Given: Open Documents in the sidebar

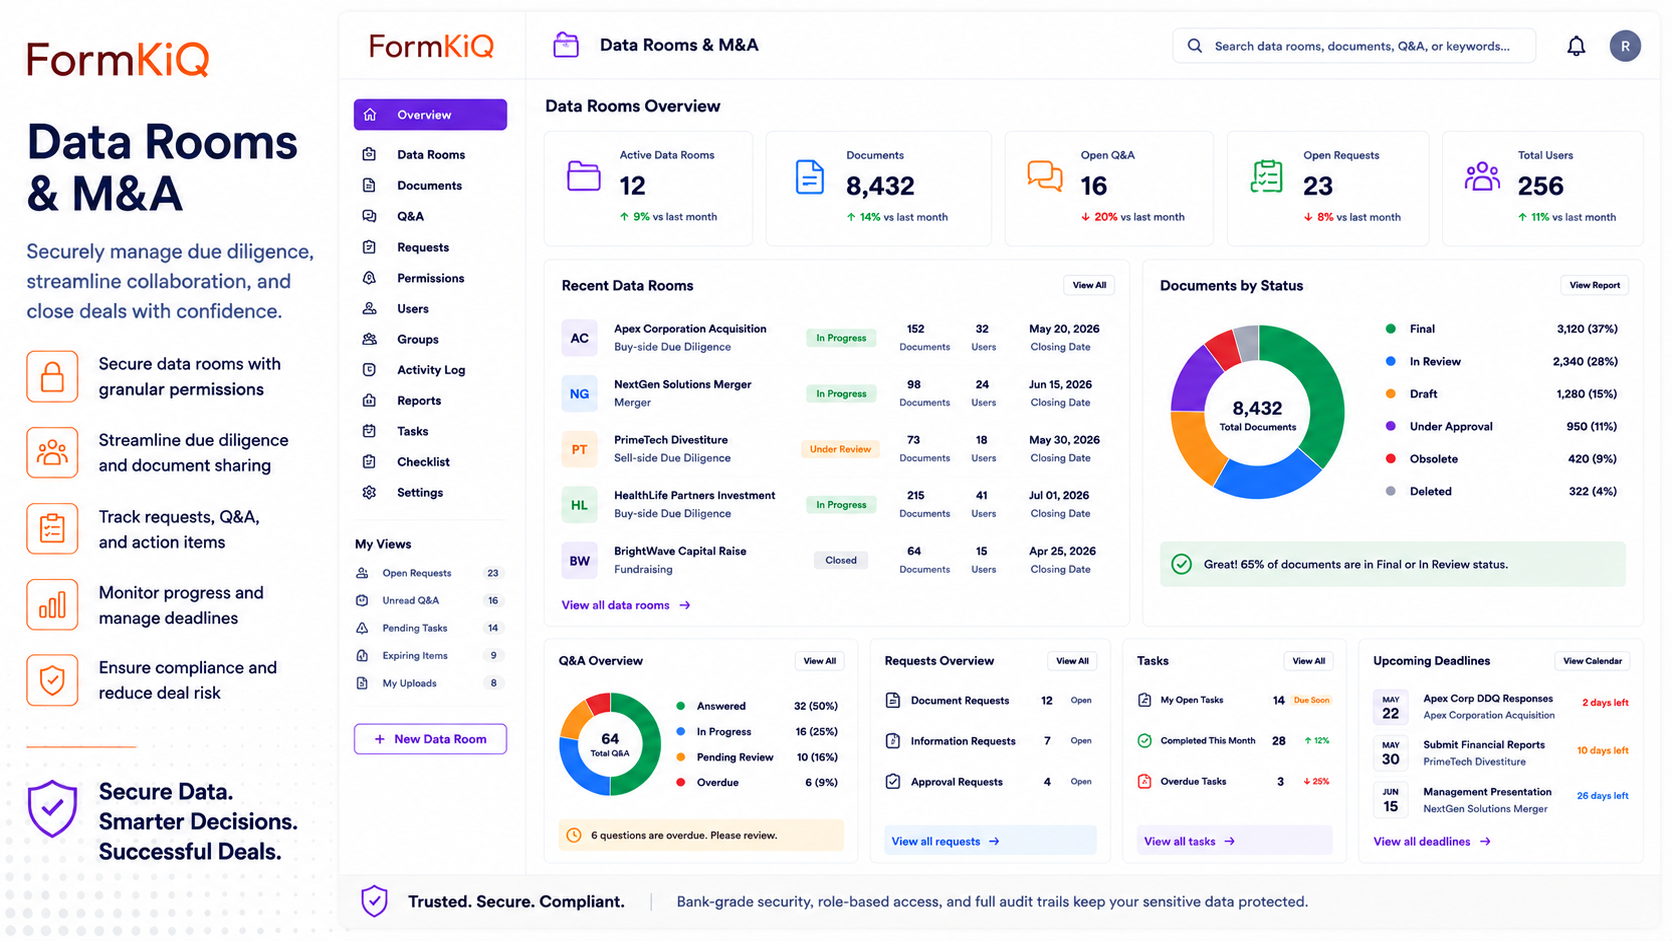Looking at the screenshot, I should (430, 186).
